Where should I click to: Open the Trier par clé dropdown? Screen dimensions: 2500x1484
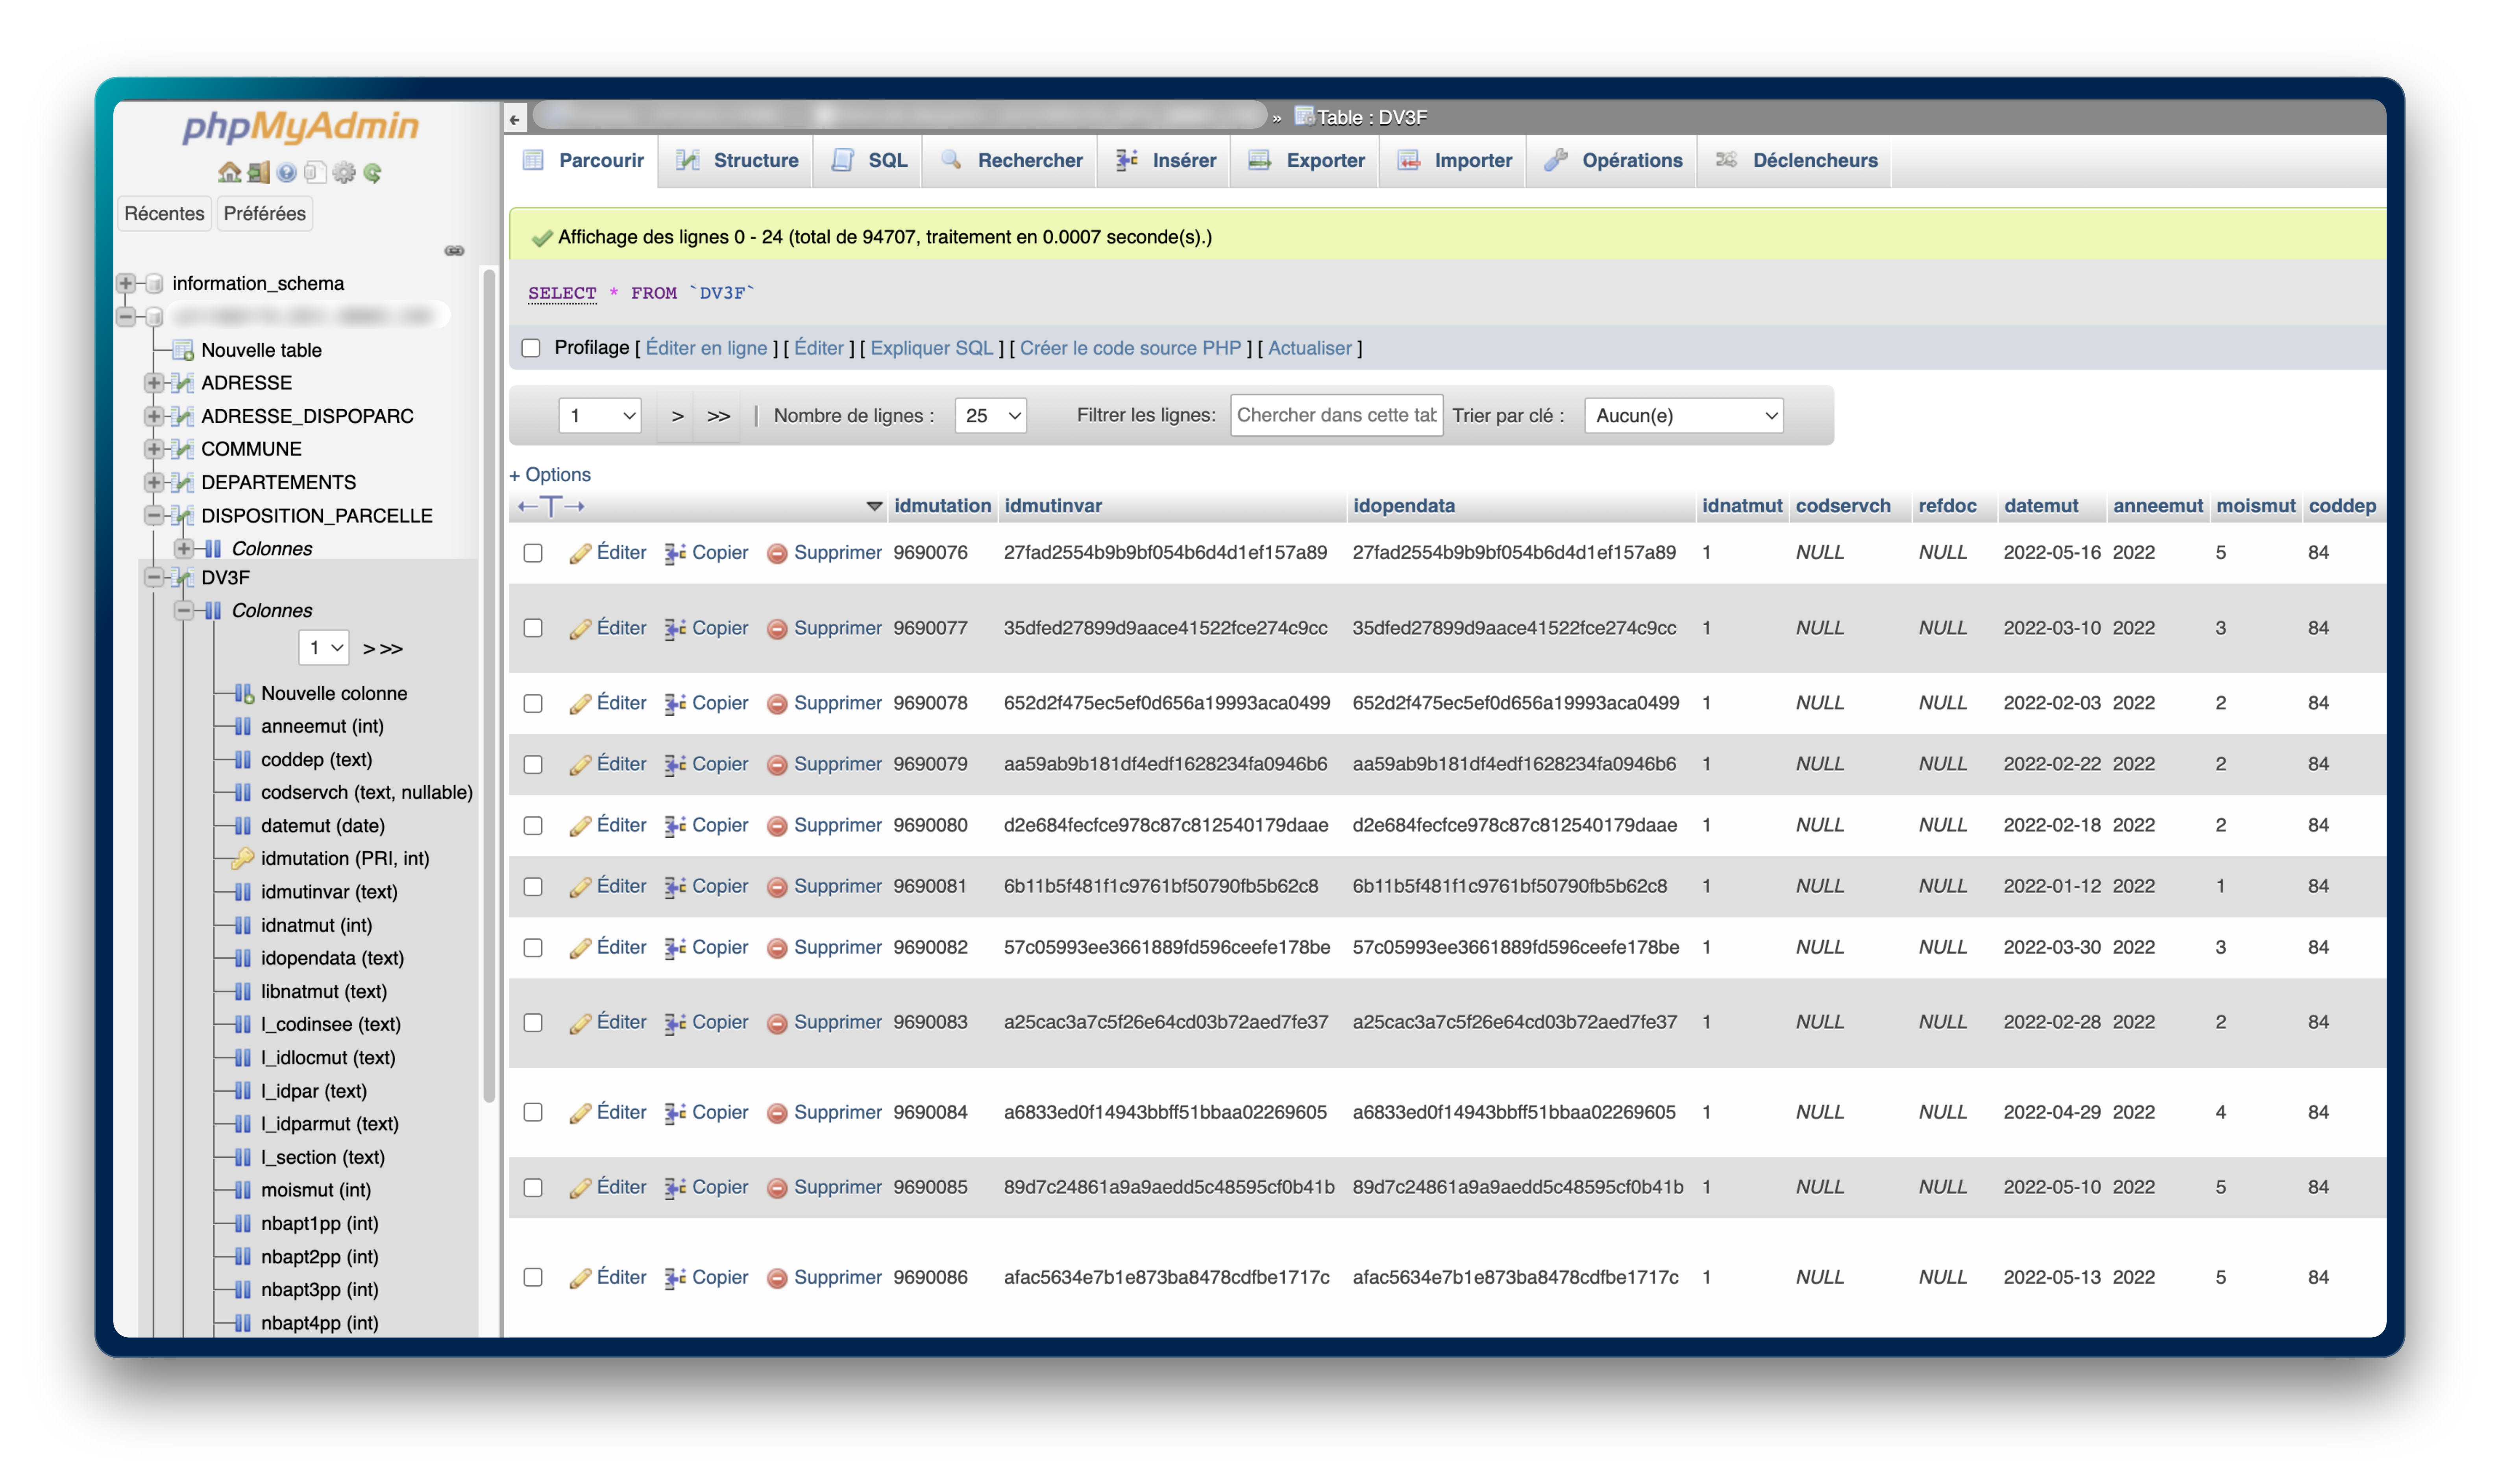click(1684, 416)
